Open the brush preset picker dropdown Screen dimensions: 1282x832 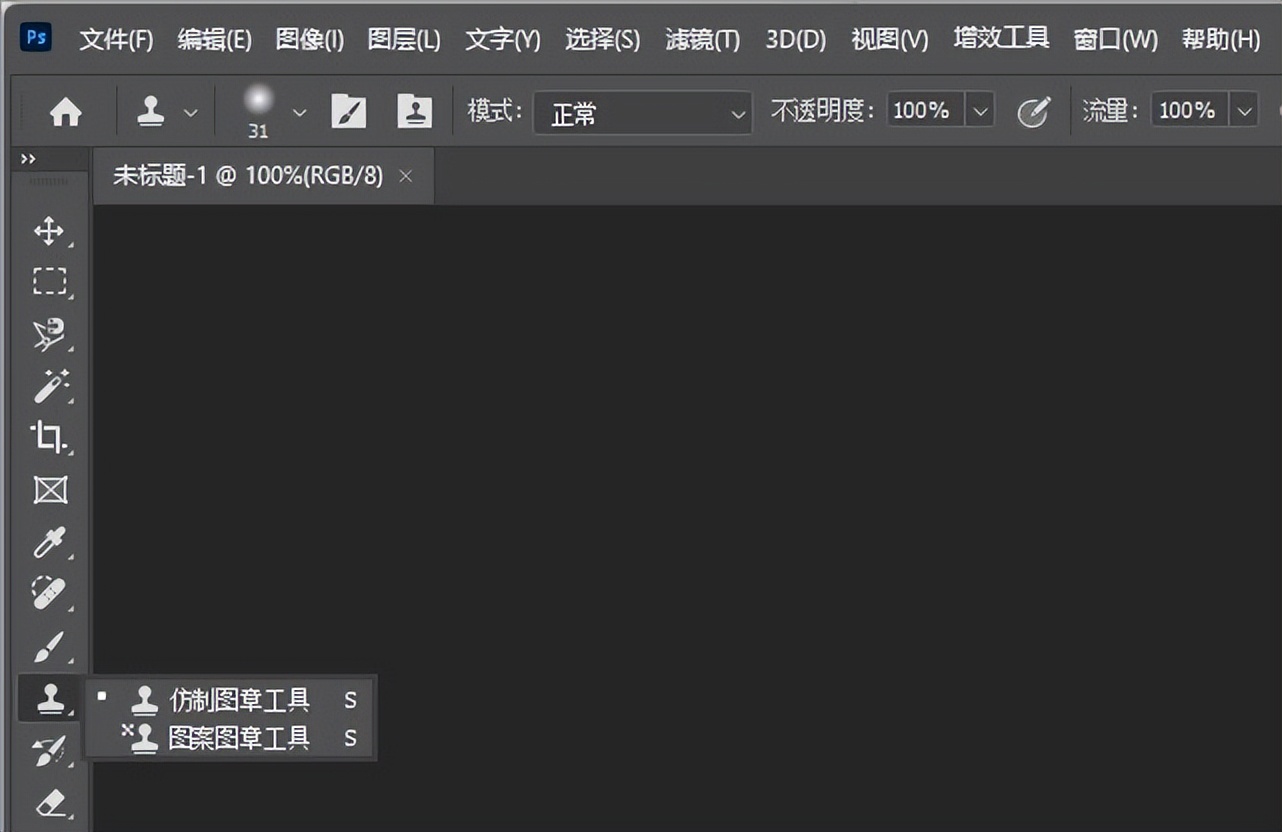pos(299,111)
